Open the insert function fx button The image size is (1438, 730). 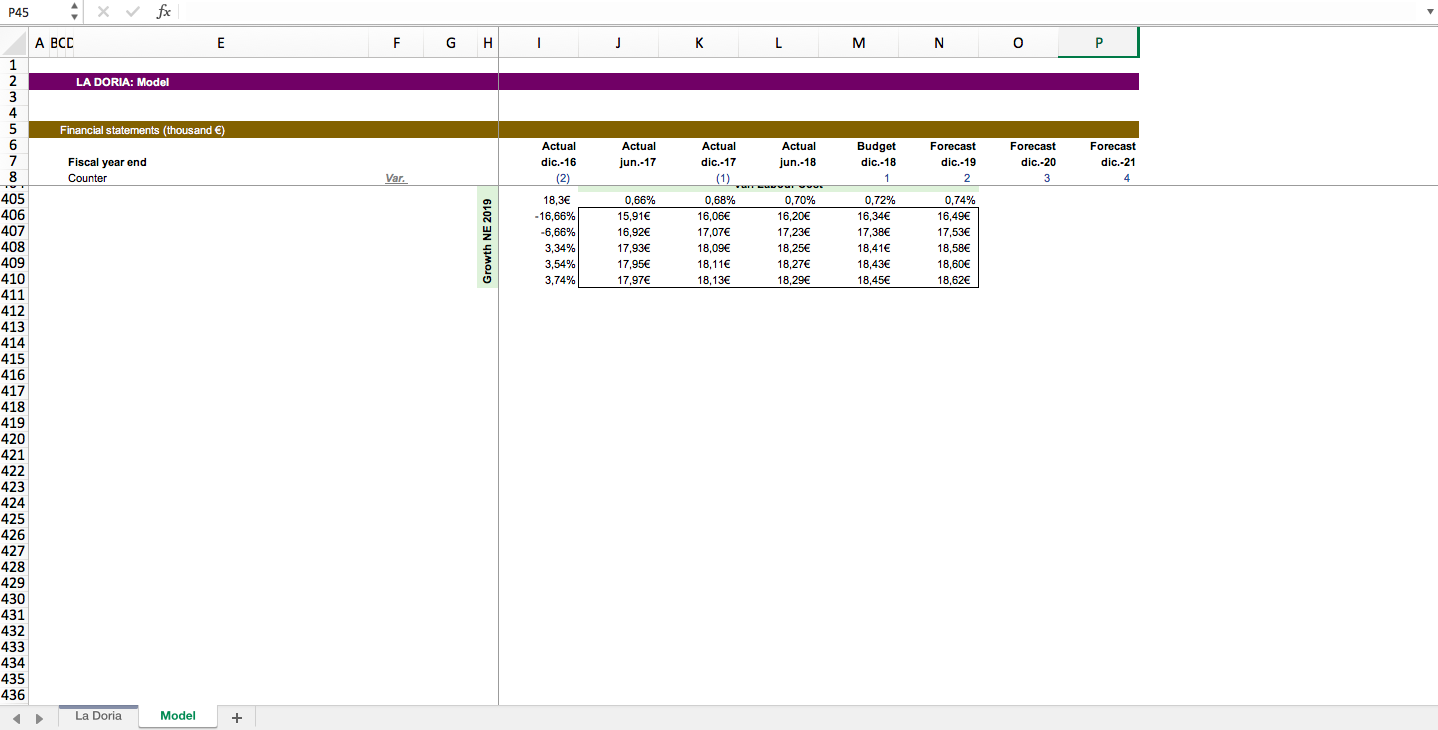click(164, 11)
